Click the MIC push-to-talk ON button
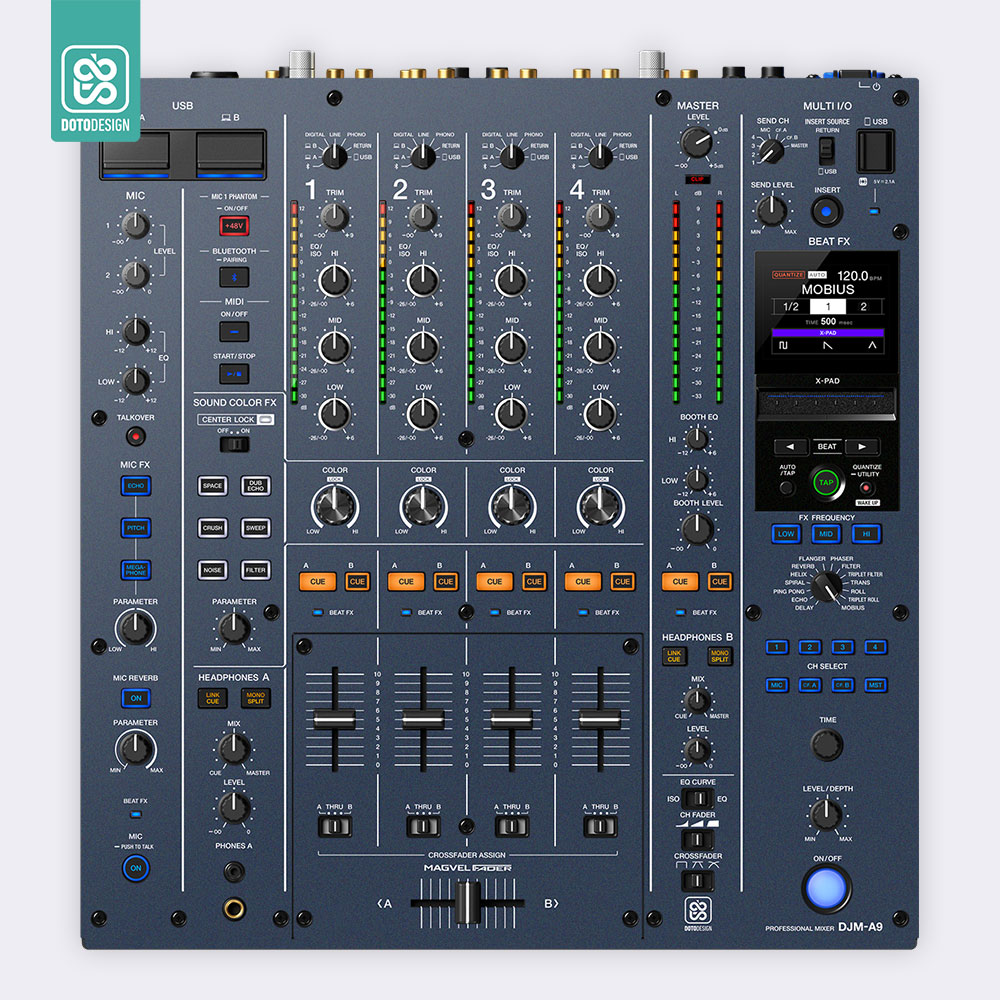This screenshot has height=1000, width=1000. click(136, 868)
